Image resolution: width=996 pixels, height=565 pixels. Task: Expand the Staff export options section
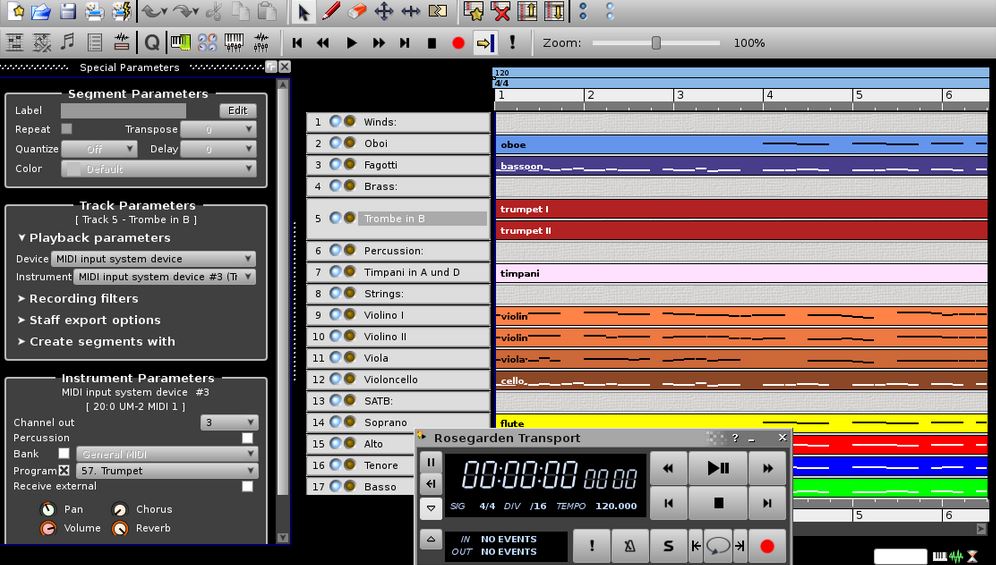click(88, 320)
